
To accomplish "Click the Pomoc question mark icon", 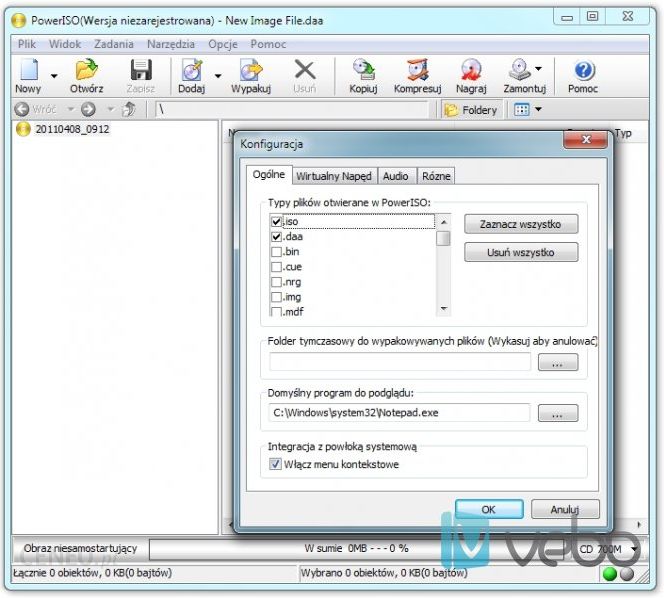I will 584,70.
